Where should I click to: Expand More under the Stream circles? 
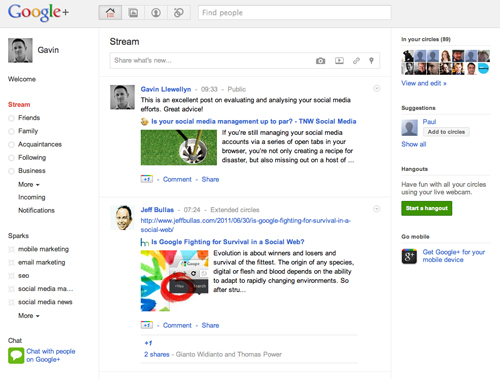coord(29,184)
